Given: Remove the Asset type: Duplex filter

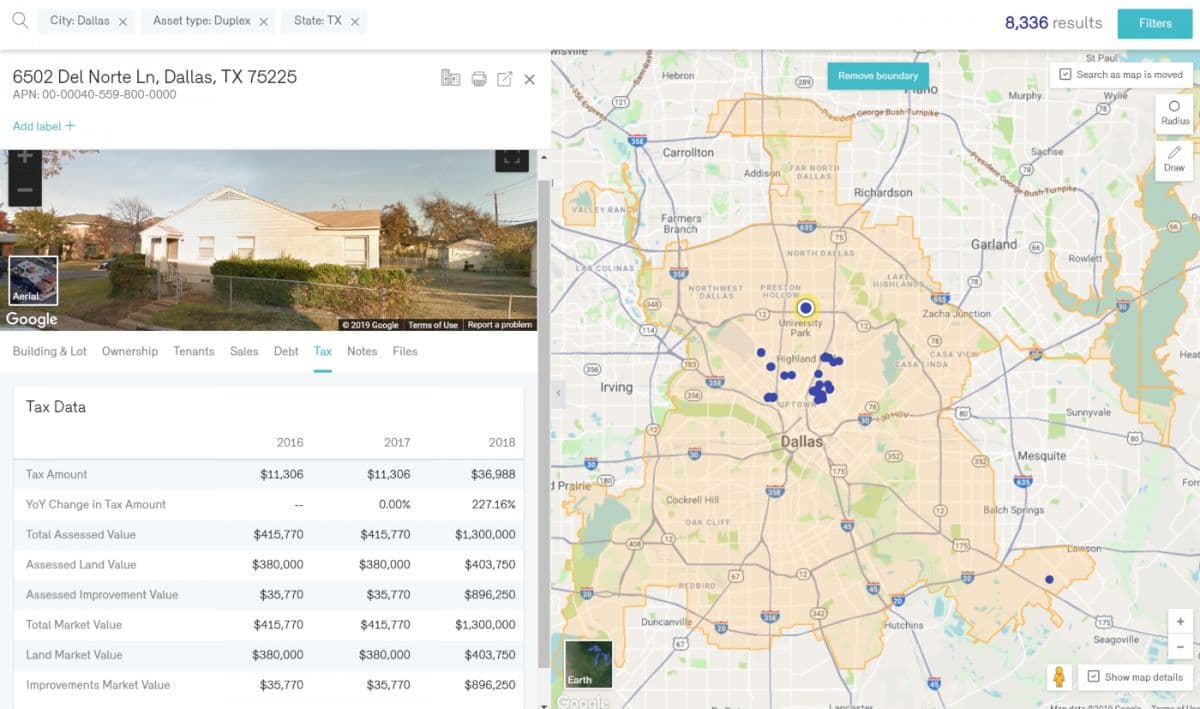Looking at the screenshot, I should [x=264, y=21].
